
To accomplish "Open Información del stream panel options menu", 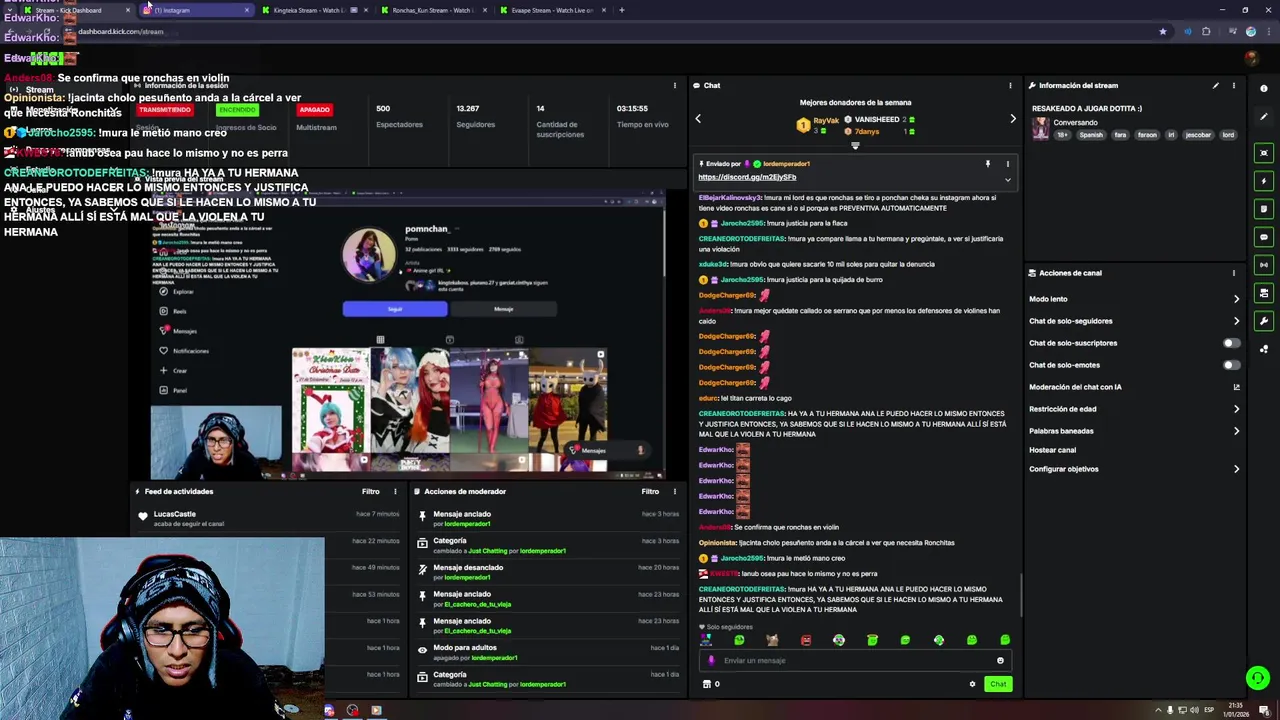I will click(x=1233, y=86).
